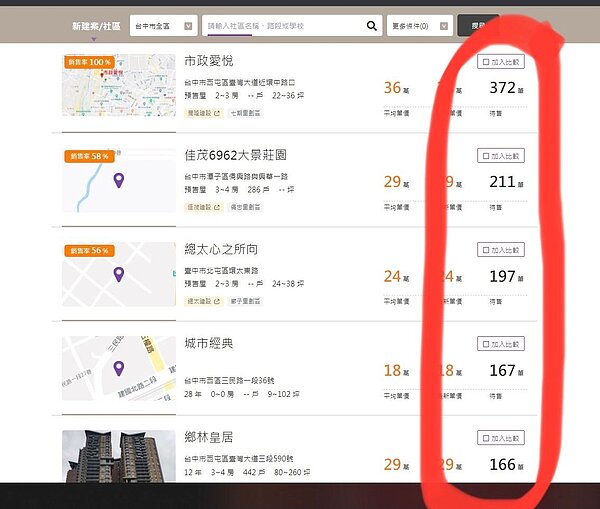The height and width of the screenshot is (509, 600).
Task: Click the purple map pin in 城市經典 map
Action: tap(119, 369)
